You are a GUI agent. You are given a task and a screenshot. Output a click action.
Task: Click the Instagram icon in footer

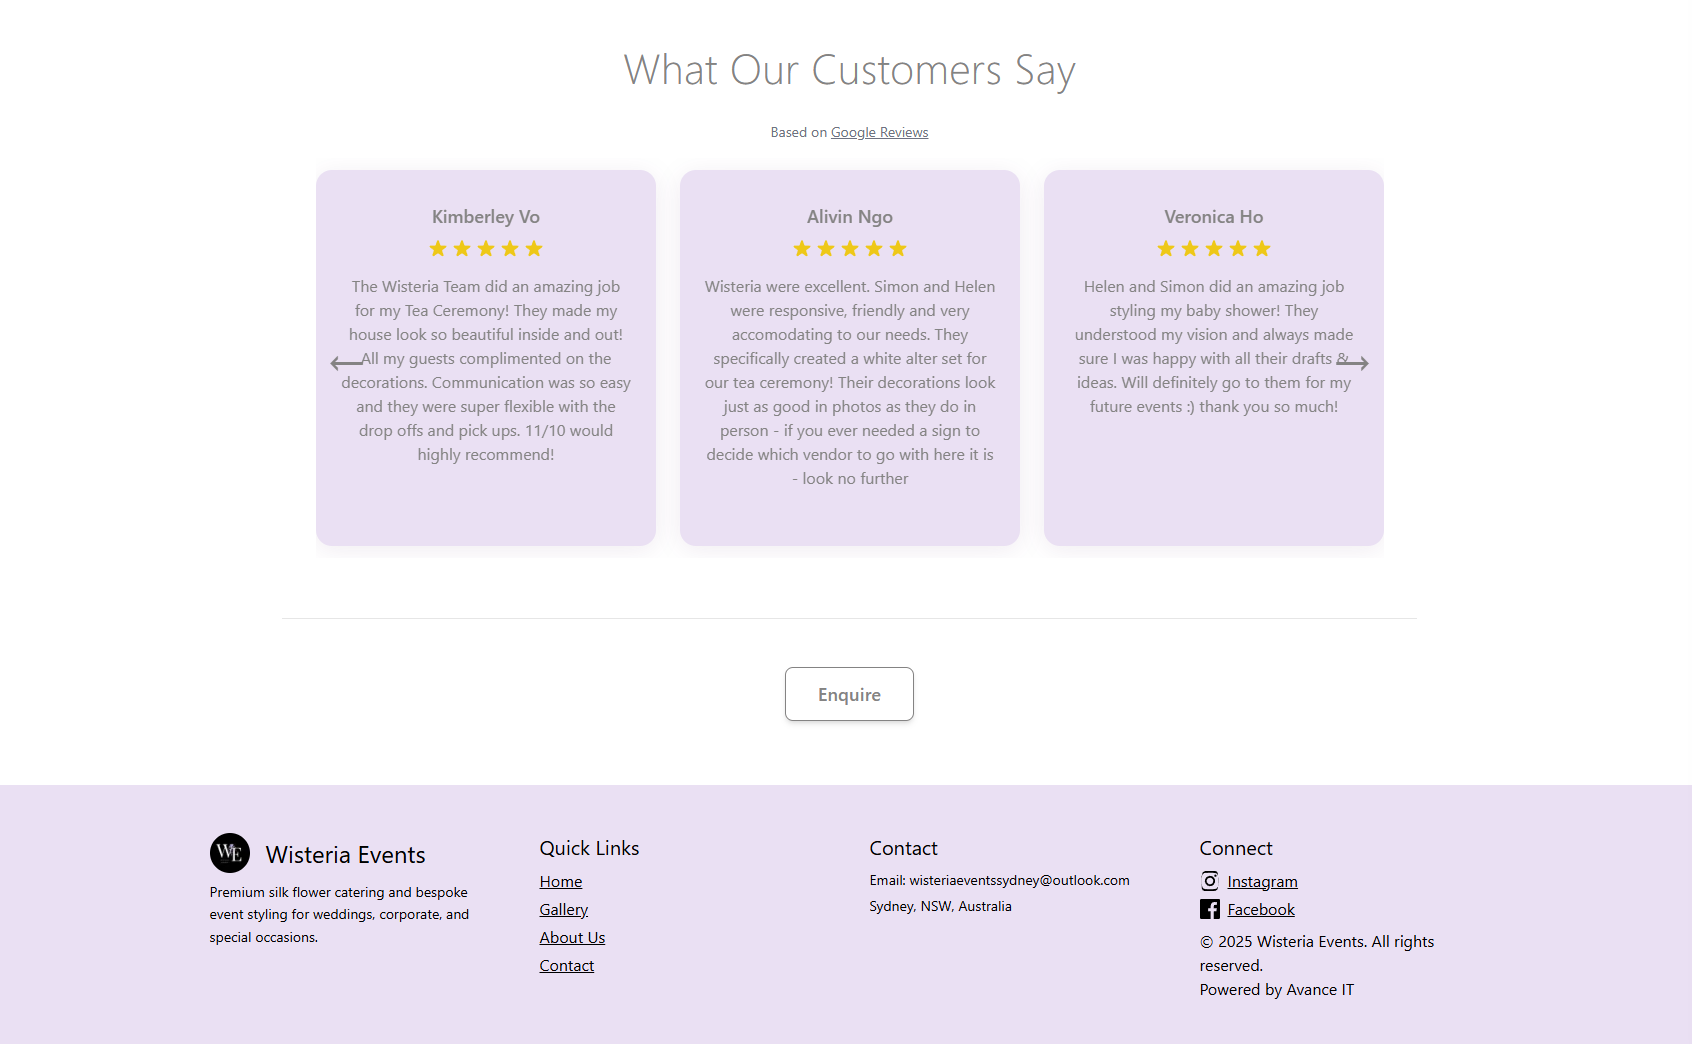[x=1210, y=881]
